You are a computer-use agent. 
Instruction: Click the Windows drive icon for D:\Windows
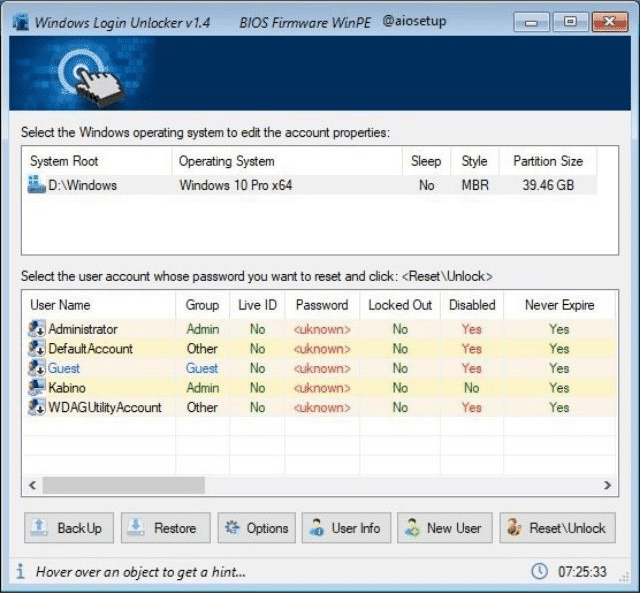tap(37, 185)
